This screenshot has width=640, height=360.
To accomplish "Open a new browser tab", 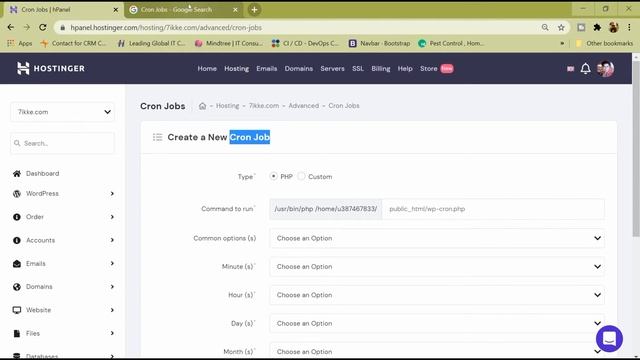I will pos(254,9).
